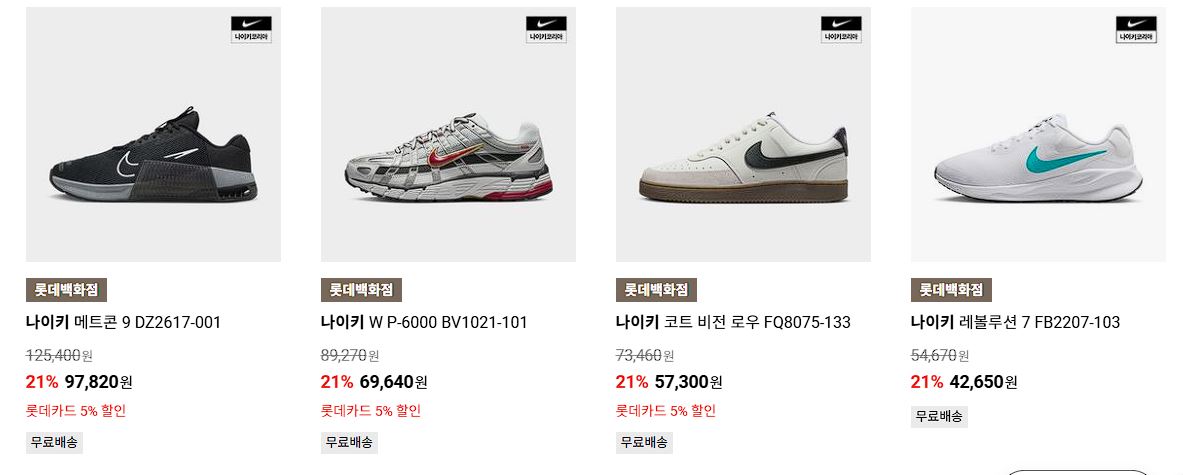Open product title 나이키 메트콘 9 DZ2617-001

[123, 323]
